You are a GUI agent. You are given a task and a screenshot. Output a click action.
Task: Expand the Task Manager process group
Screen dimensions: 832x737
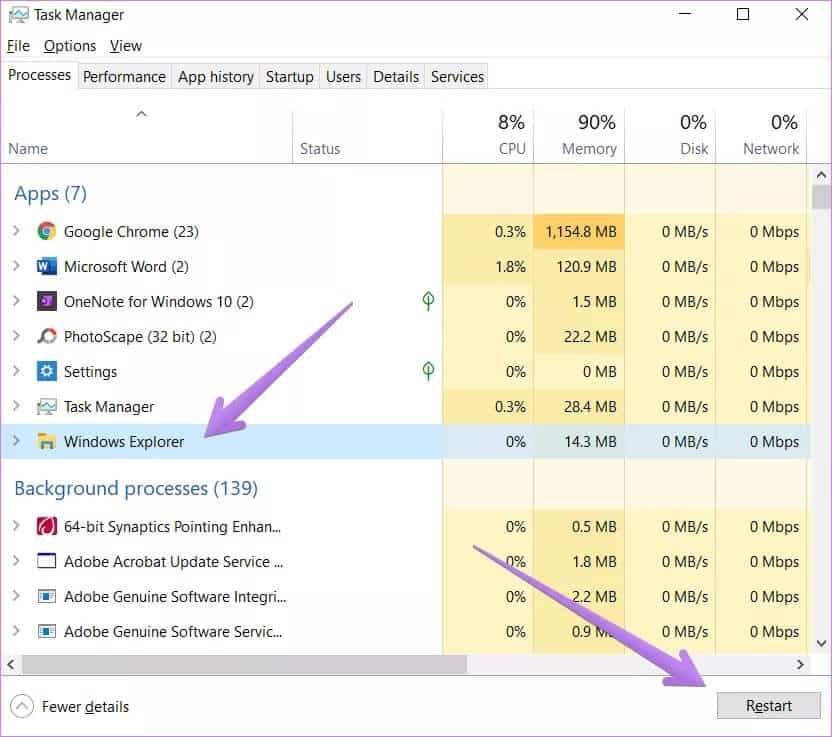pos(16,406)
